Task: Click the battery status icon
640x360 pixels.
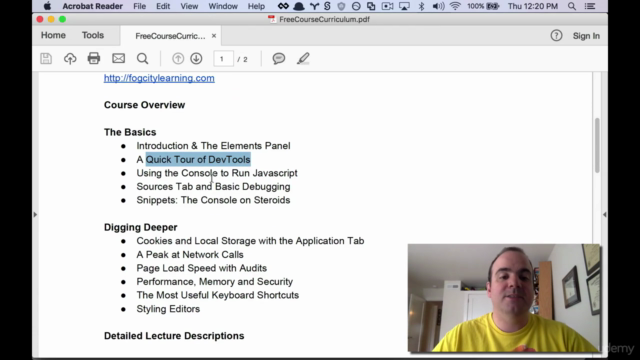Action: [493, 6]
